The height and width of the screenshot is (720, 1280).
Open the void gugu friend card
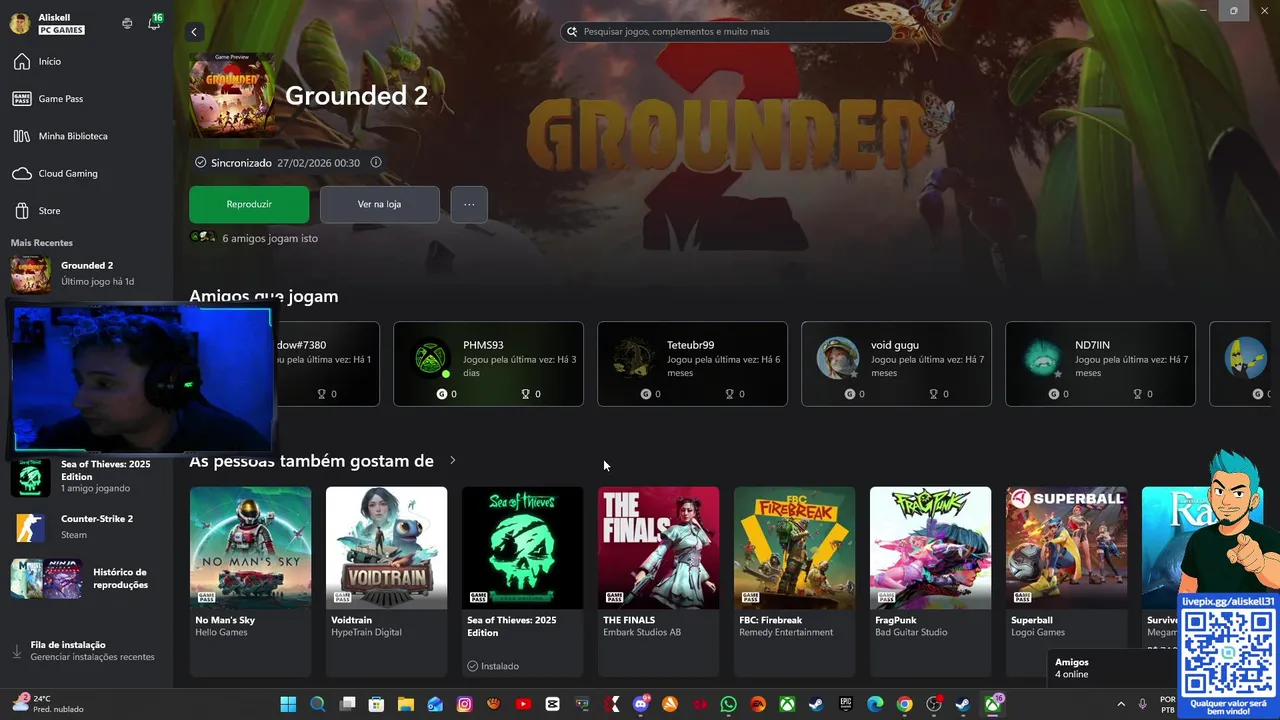click(896, 364)
